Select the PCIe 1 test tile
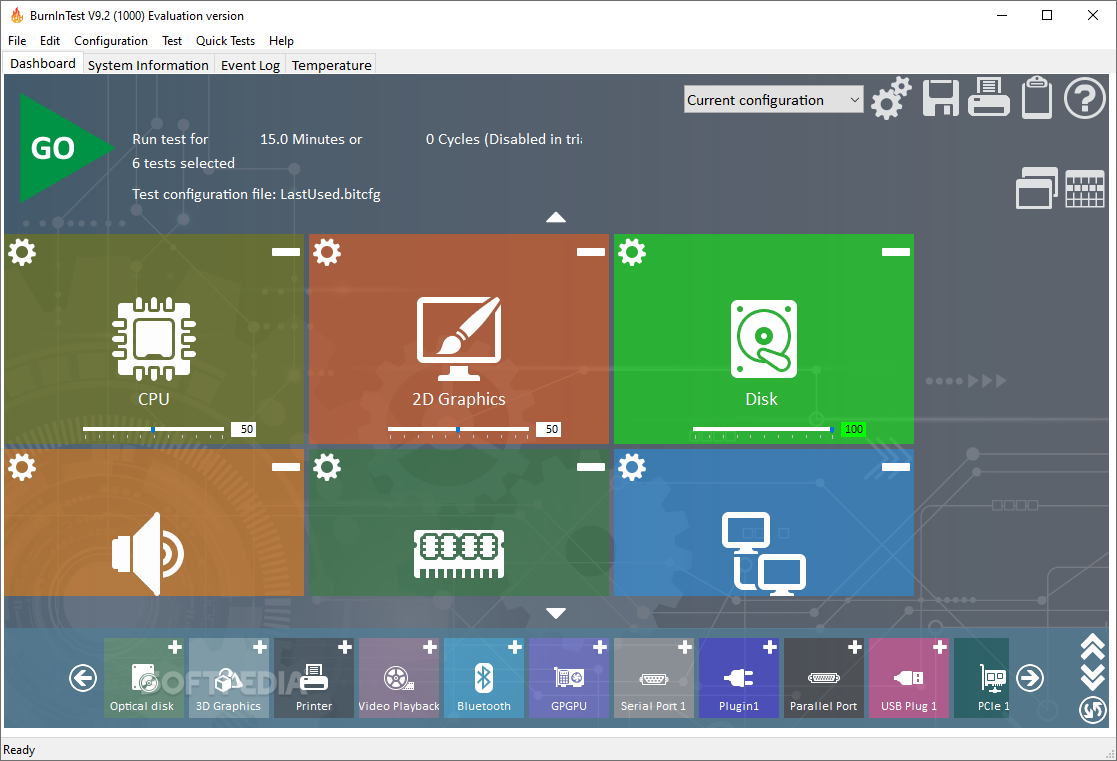Screen dimensions: 1117x761 [982, 678]
